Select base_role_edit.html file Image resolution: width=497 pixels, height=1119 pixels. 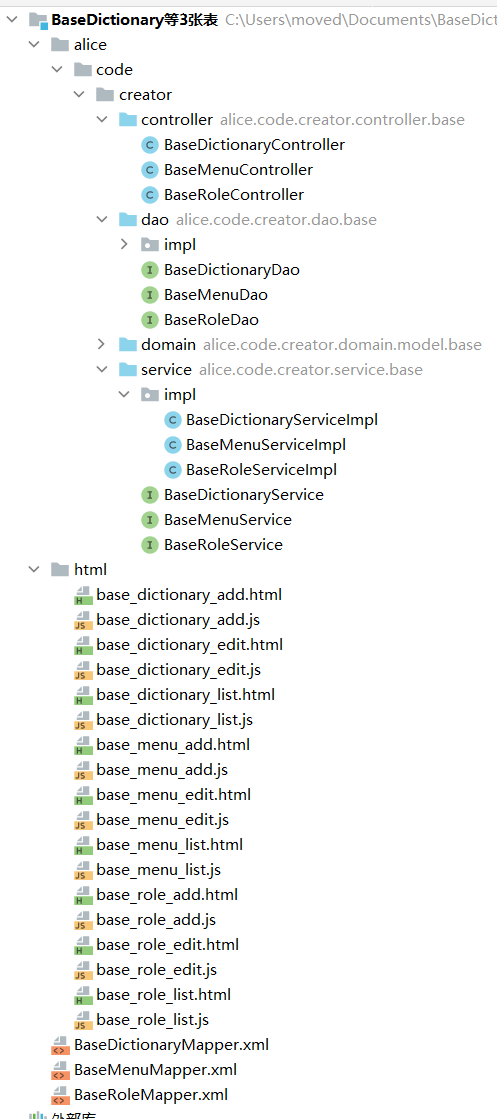(x=168, y=944)
